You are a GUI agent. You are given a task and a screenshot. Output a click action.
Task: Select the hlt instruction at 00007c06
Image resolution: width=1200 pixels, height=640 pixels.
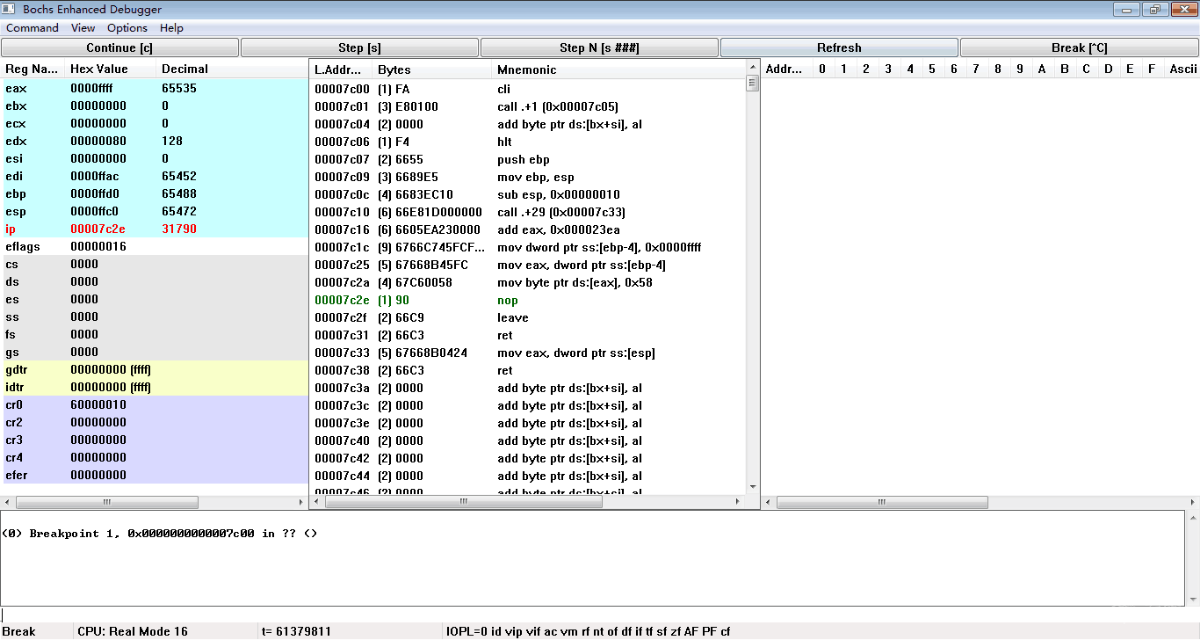(528, 142)
